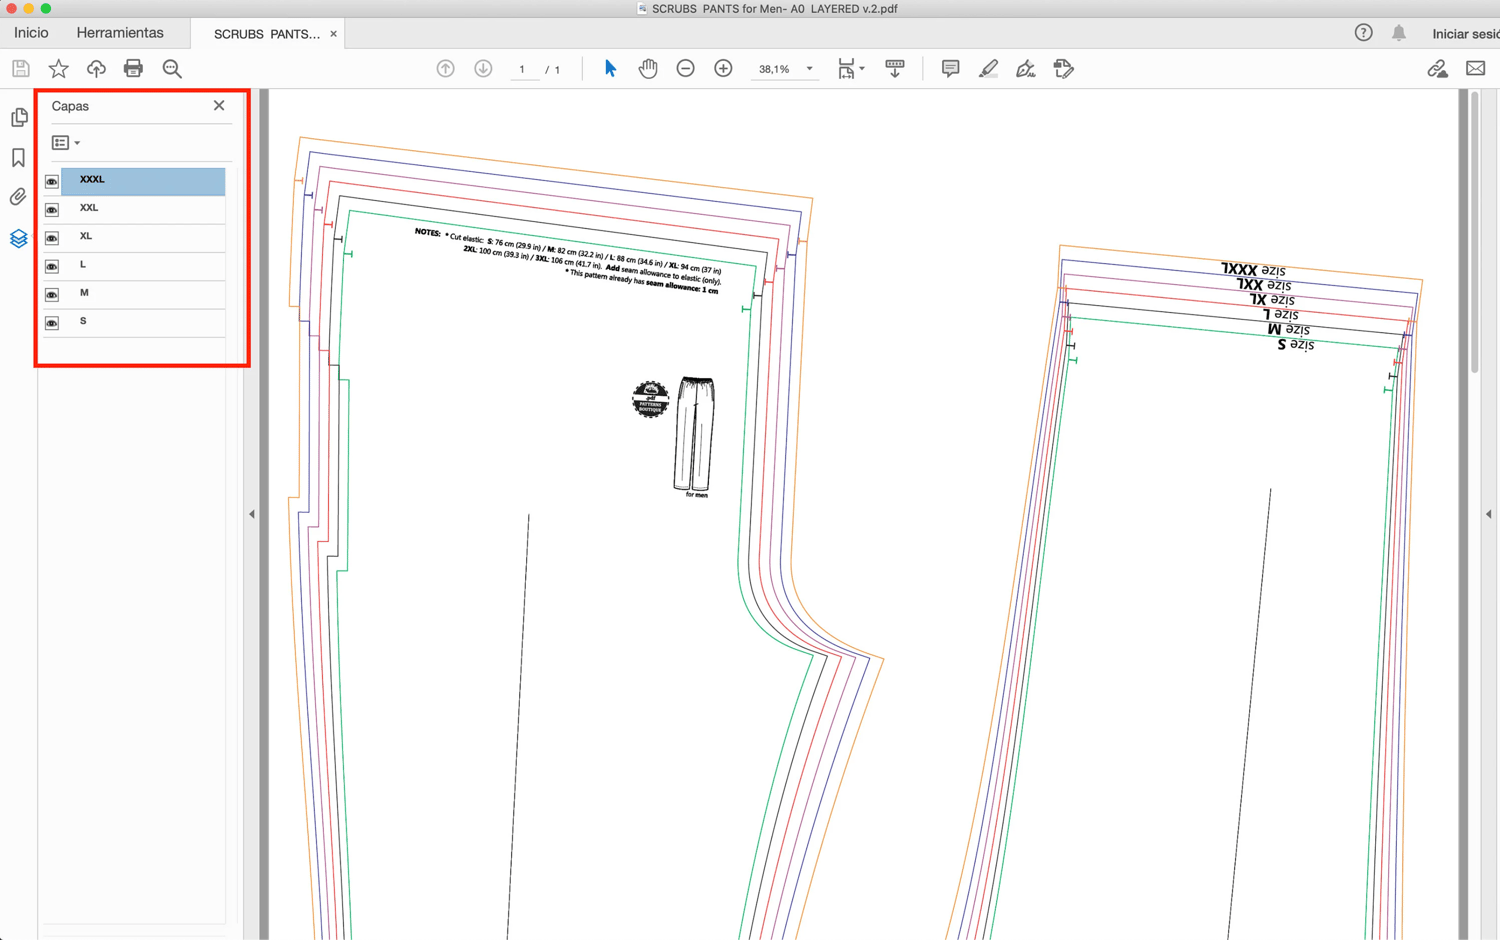The image size is (1500, 940).
Task: Open the Layers panel options menu
Action: point(66,143)
